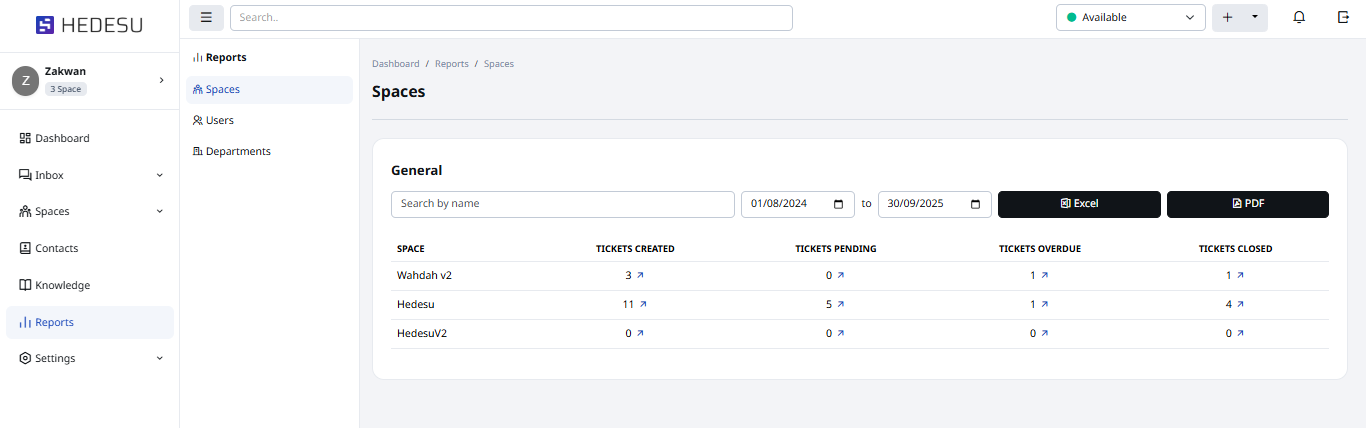1366x428 pixels.
Task: Click the hamburger menu toggle button
Action: click(x=206, y=17)
